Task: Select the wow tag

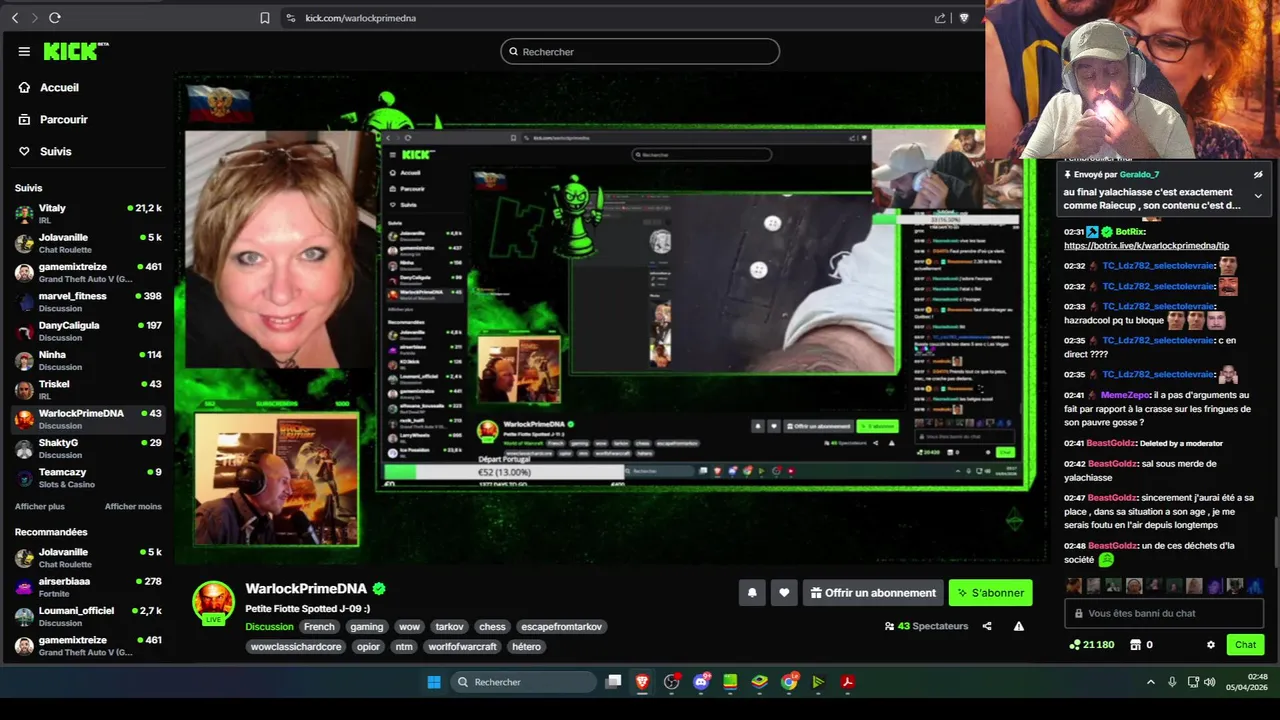Action: tap(410, 627)
